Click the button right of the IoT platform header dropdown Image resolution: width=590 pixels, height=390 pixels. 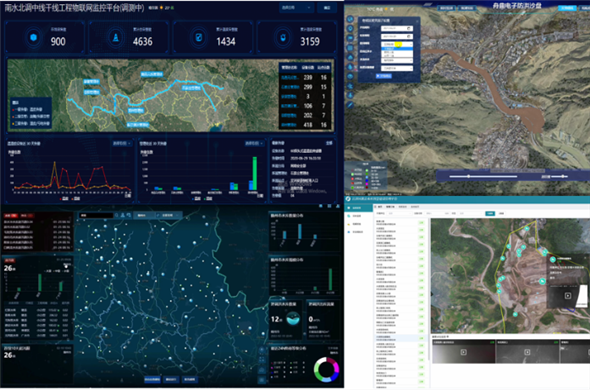[327, 8]
